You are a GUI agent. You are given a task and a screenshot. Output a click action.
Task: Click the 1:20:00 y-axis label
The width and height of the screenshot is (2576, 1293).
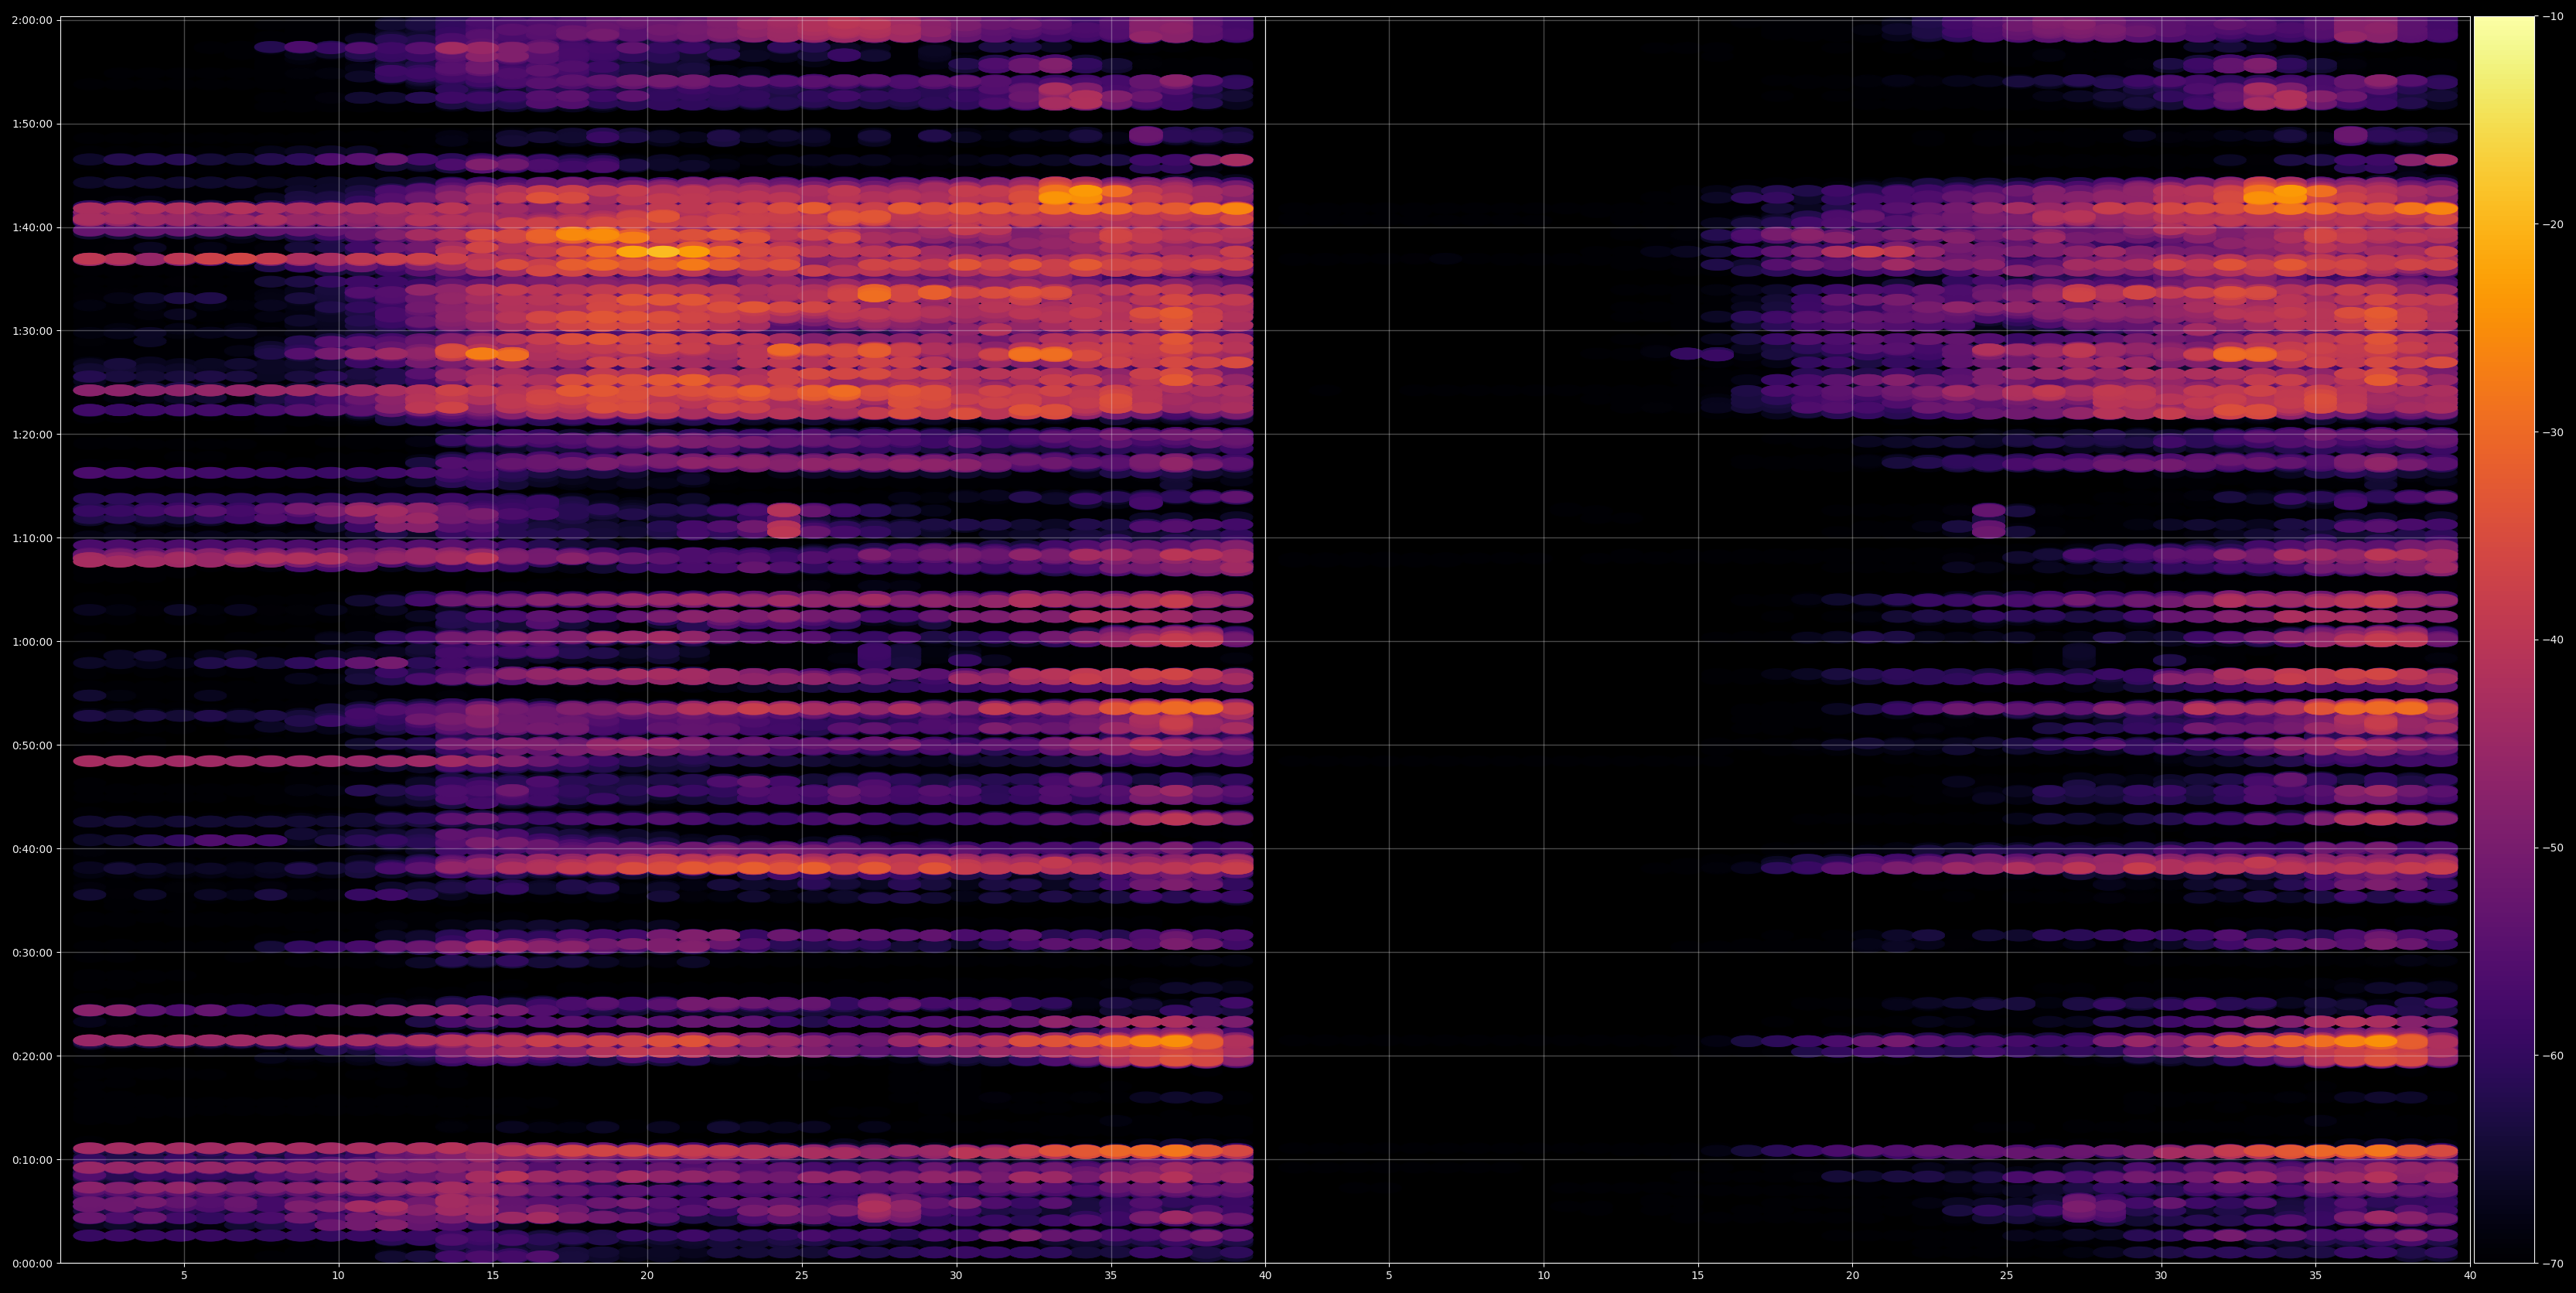33,434
